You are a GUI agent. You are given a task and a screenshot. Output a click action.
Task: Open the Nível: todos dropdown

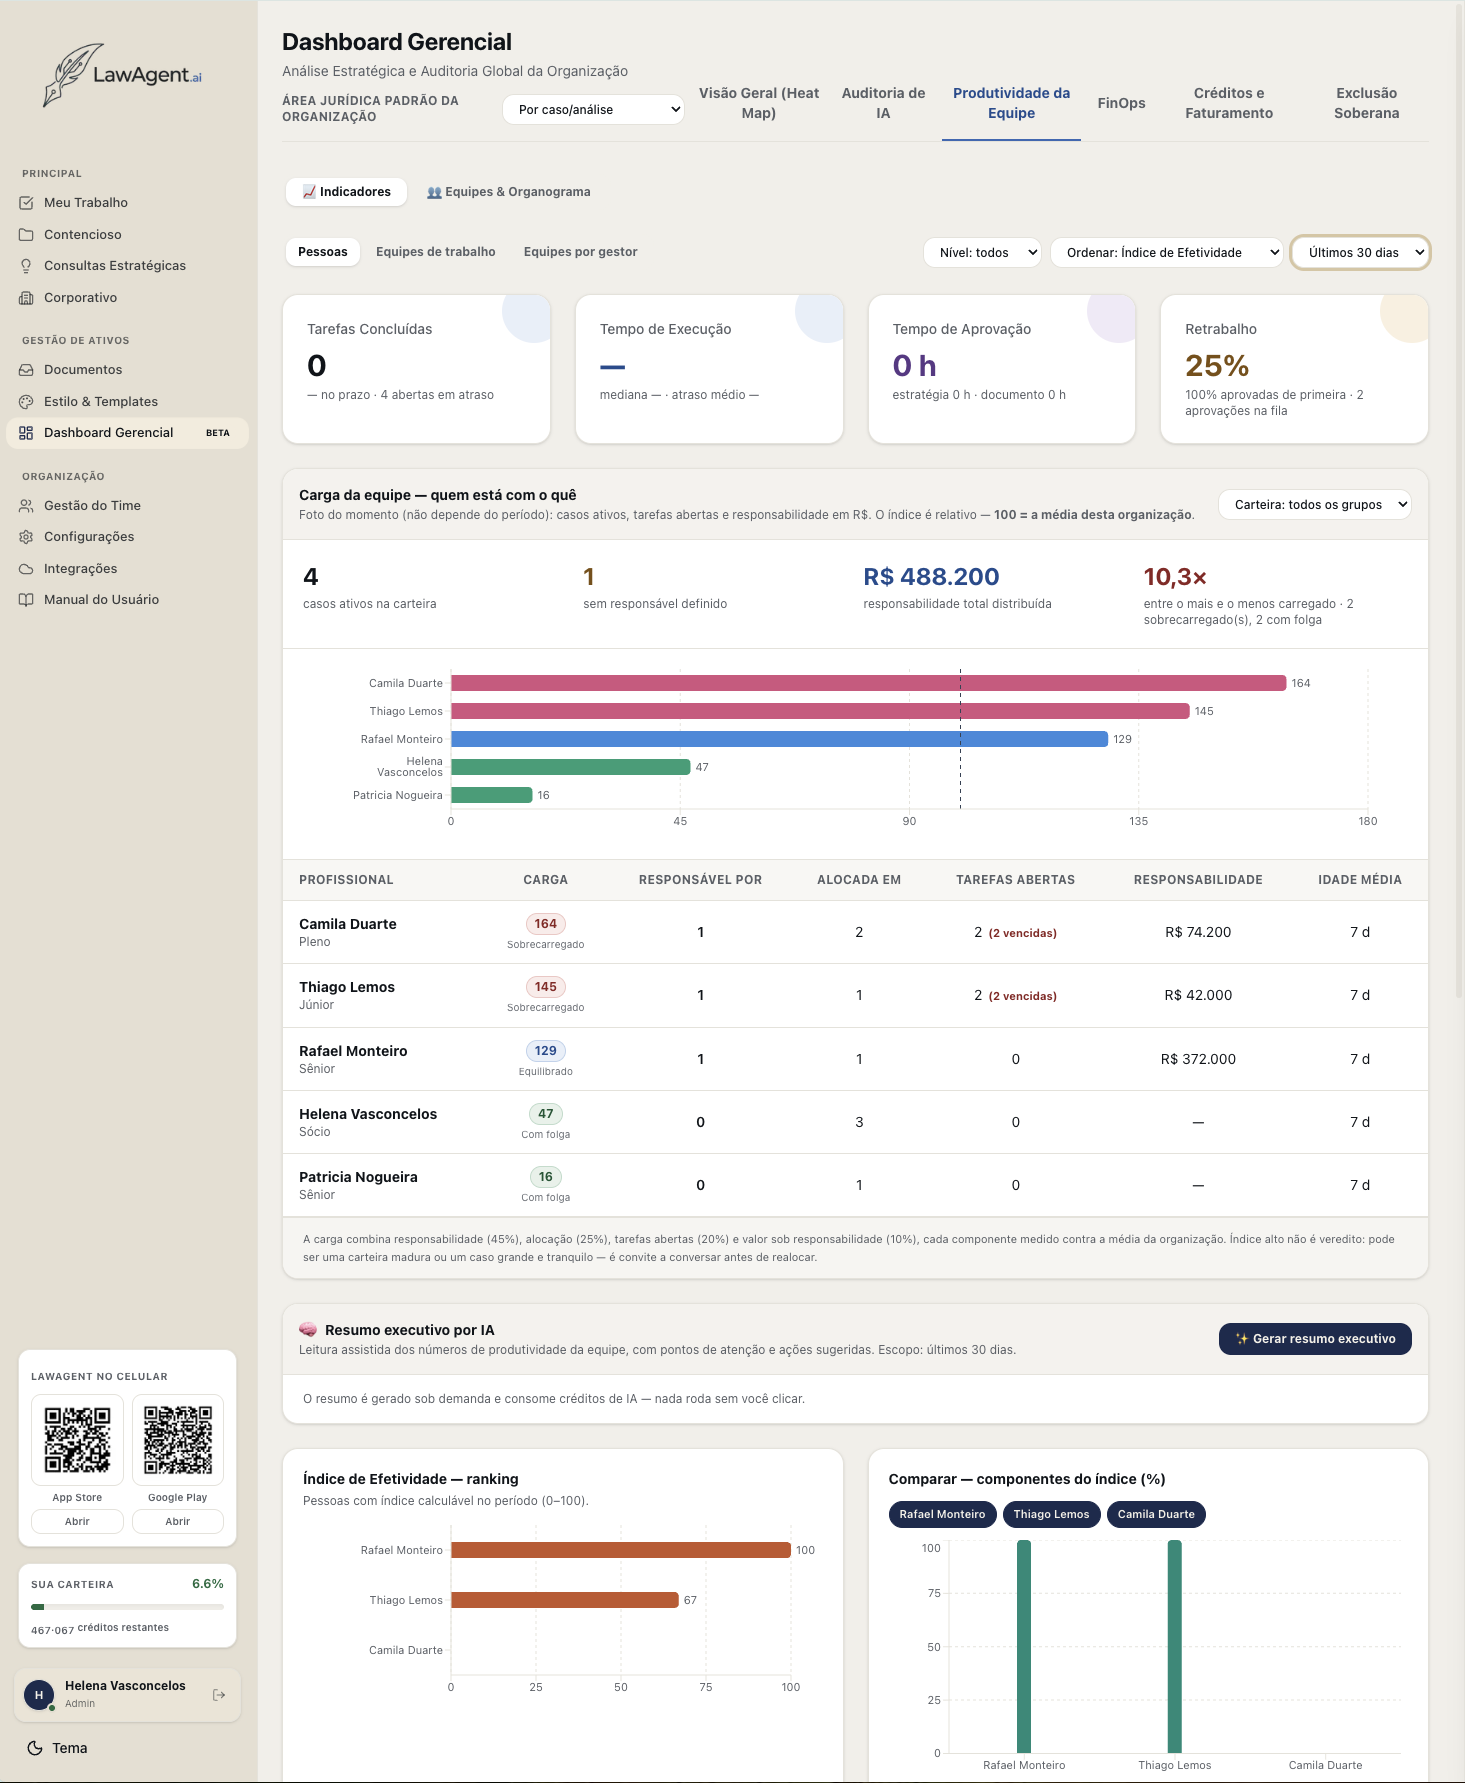(x=983, y=253)
